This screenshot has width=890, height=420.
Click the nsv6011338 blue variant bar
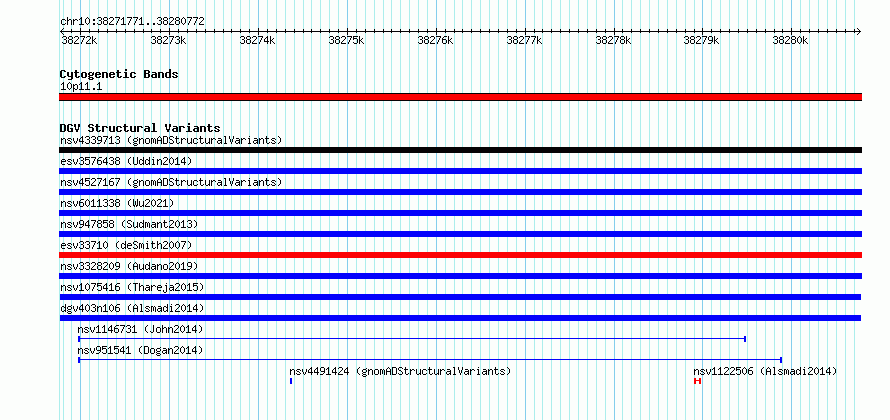(x=460, y=213)
